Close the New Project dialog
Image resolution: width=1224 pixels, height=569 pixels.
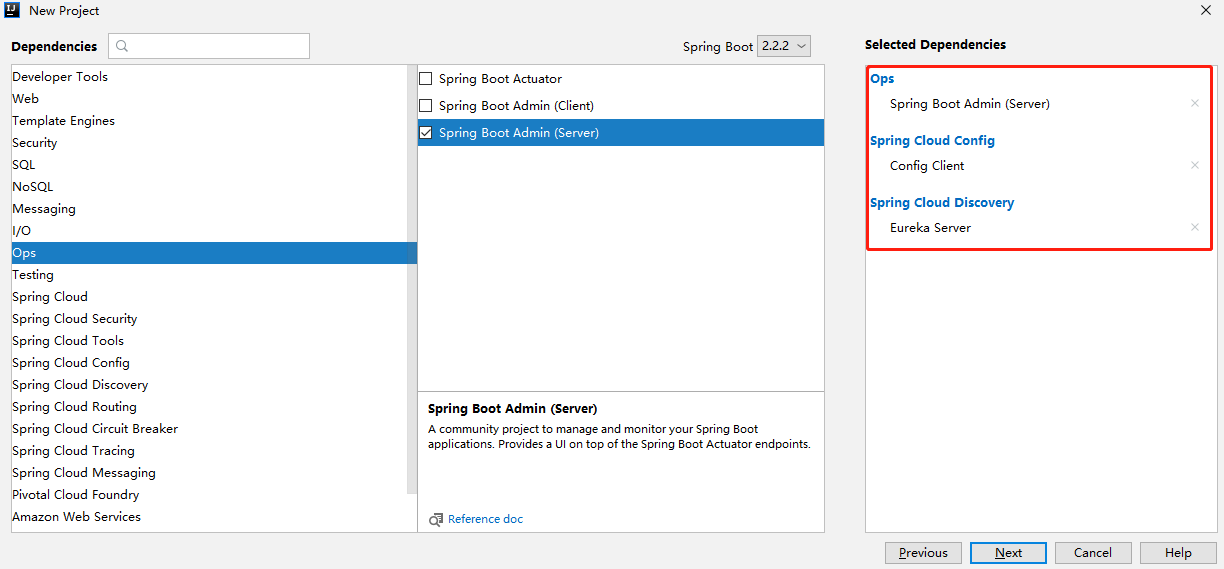tap(1205, 10)
